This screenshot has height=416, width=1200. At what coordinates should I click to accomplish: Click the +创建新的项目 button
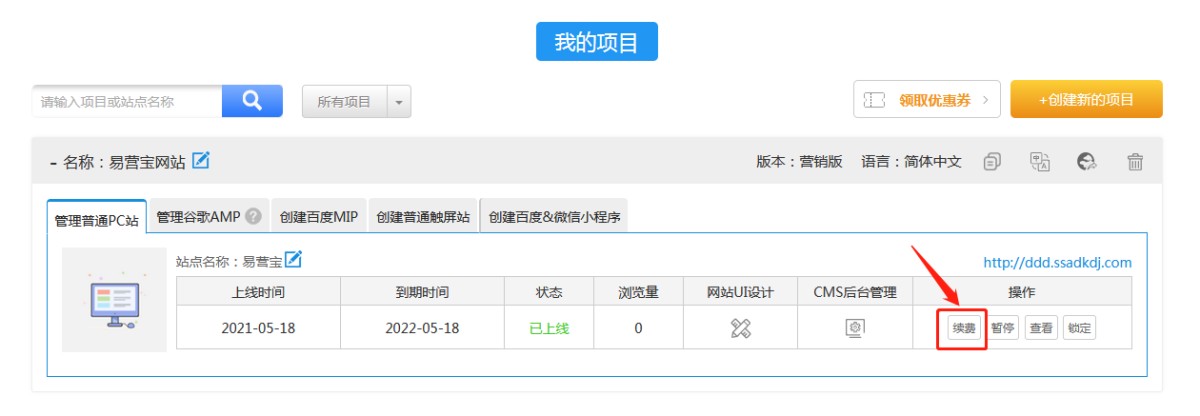pos(1086,100)
